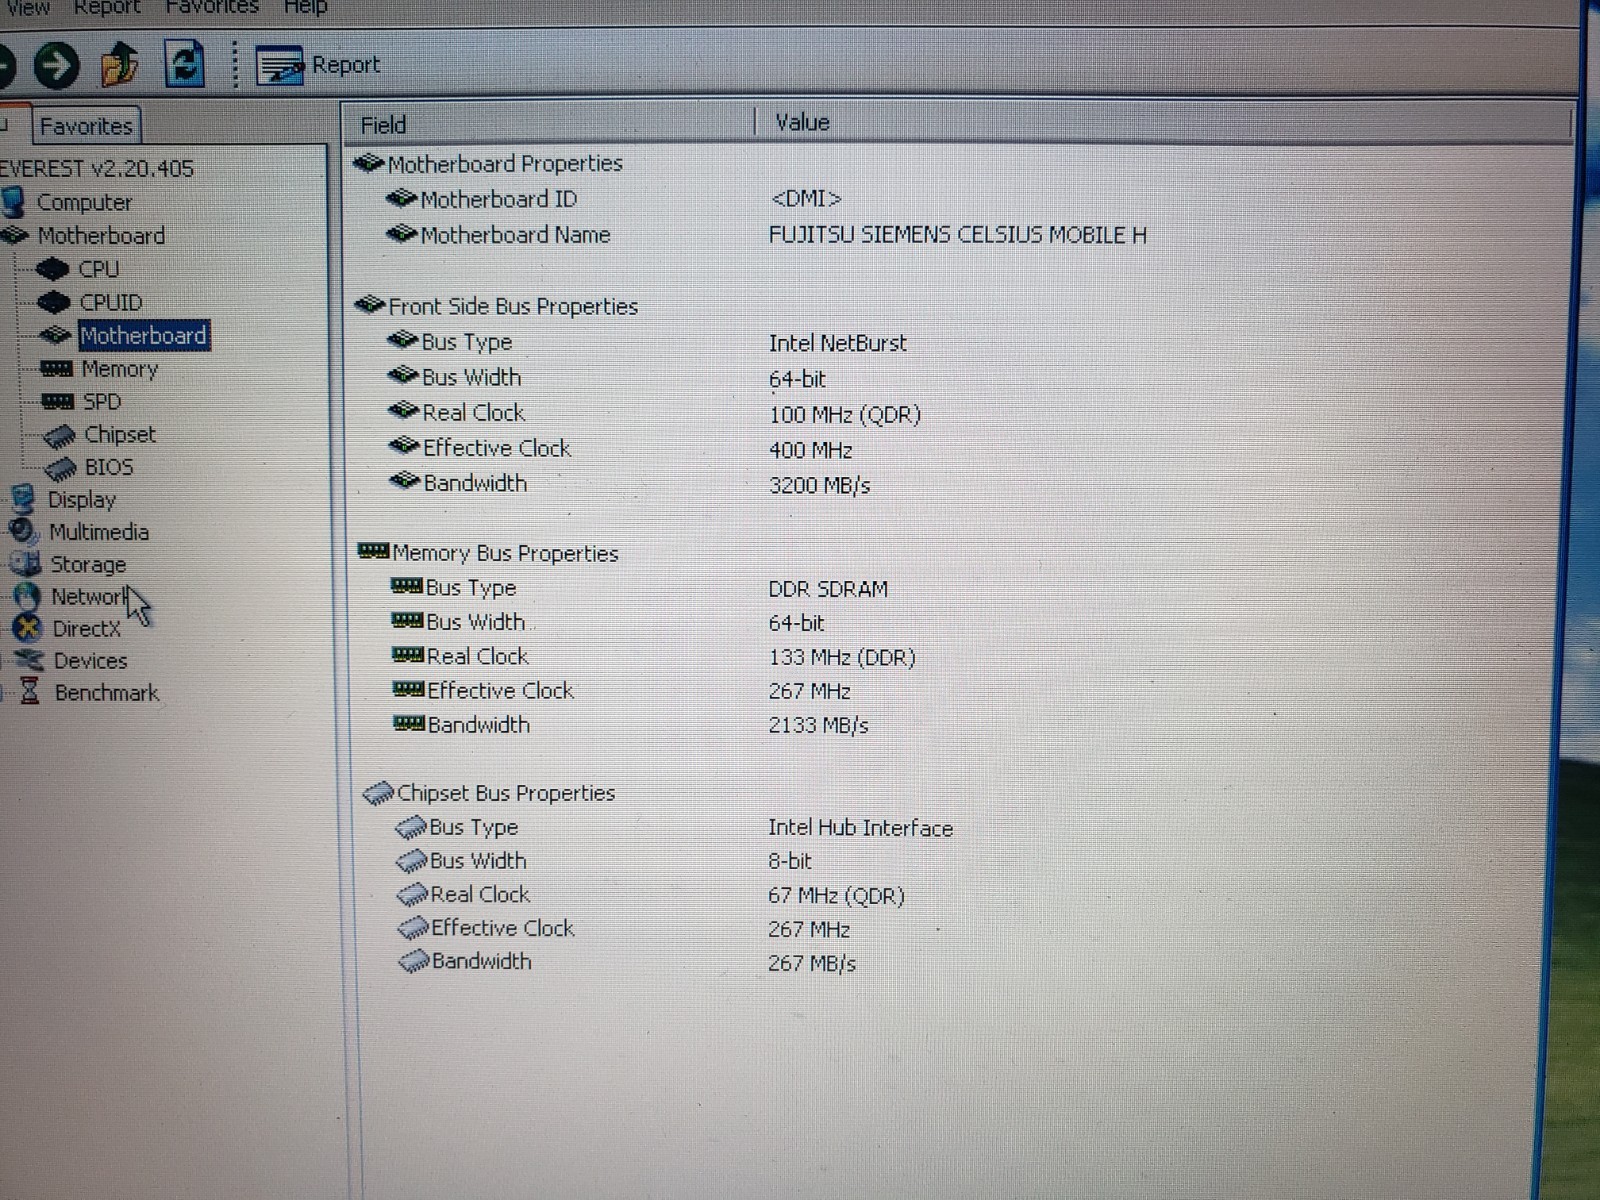Select SPD tree item

click(101, 402)
